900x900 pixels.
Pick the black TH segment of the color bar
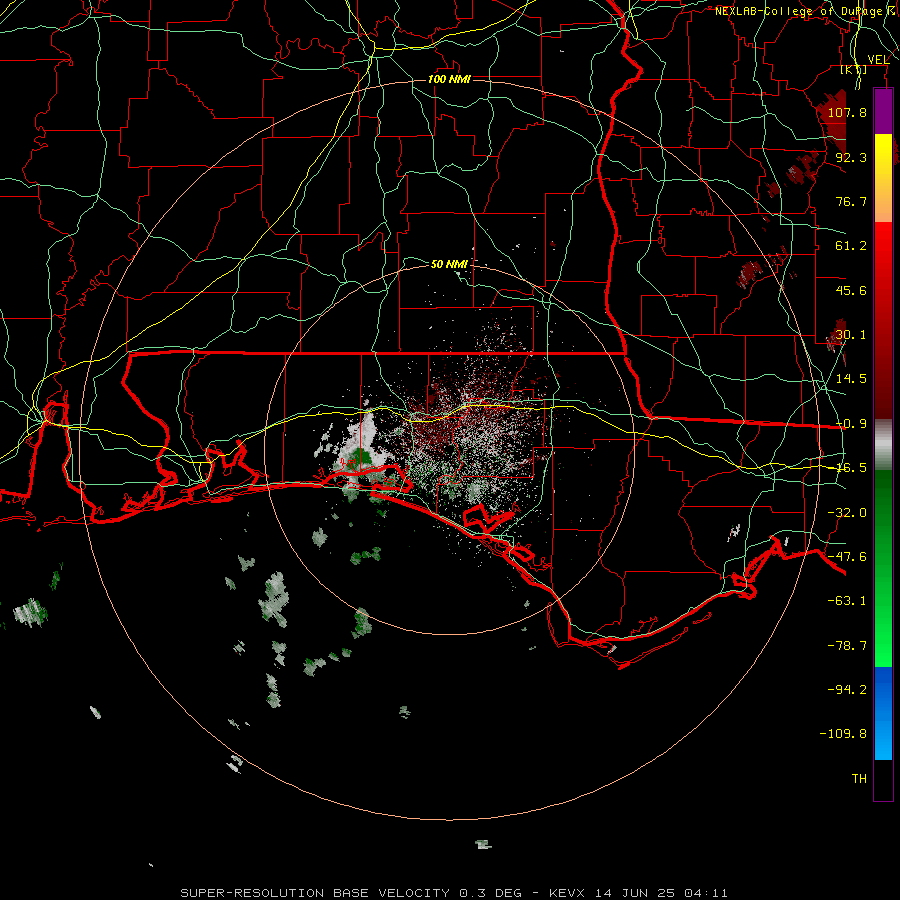[883, 780]
